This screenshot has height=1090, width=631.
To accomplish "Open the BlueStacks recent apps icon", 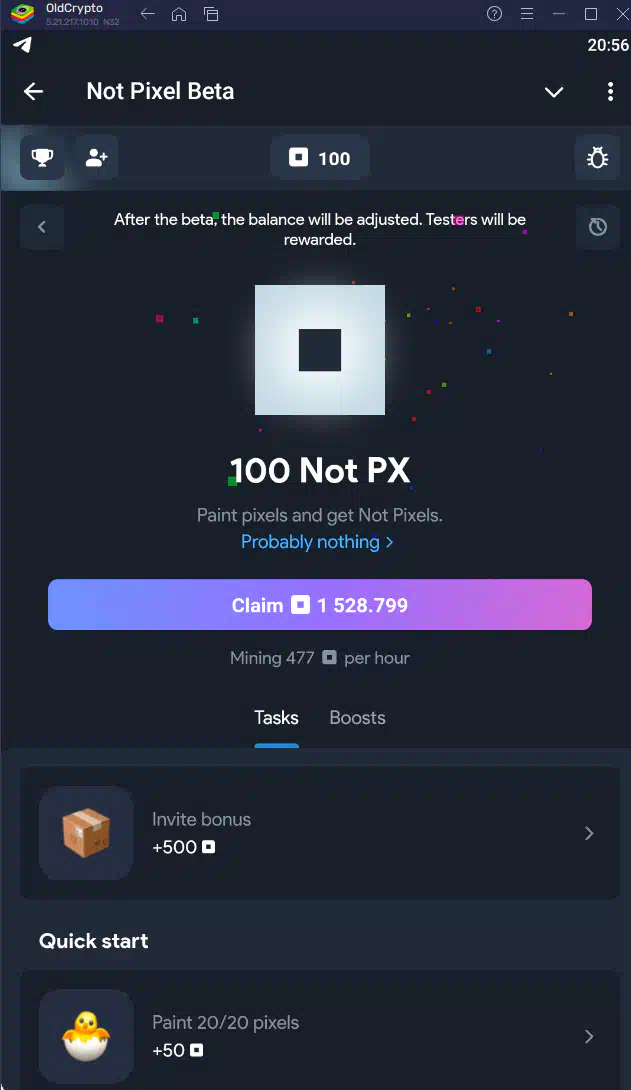I will pos(211,14).
